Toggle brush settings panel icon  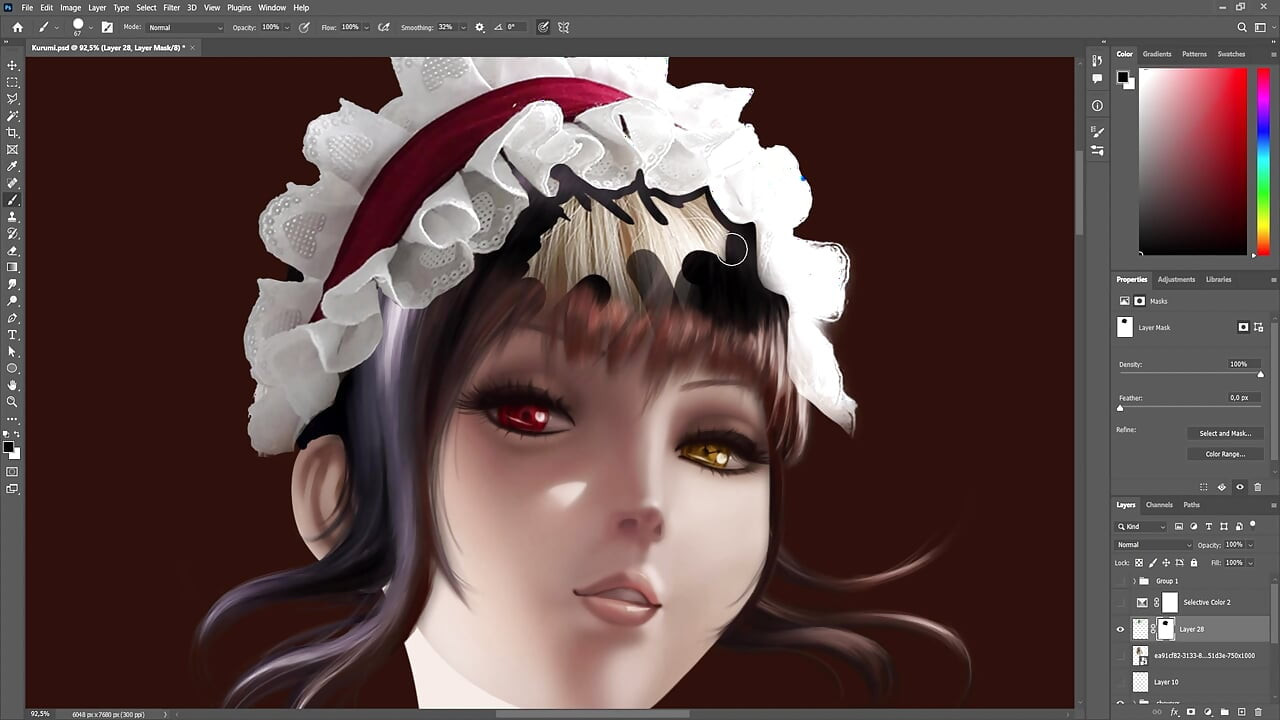point(107,27)
